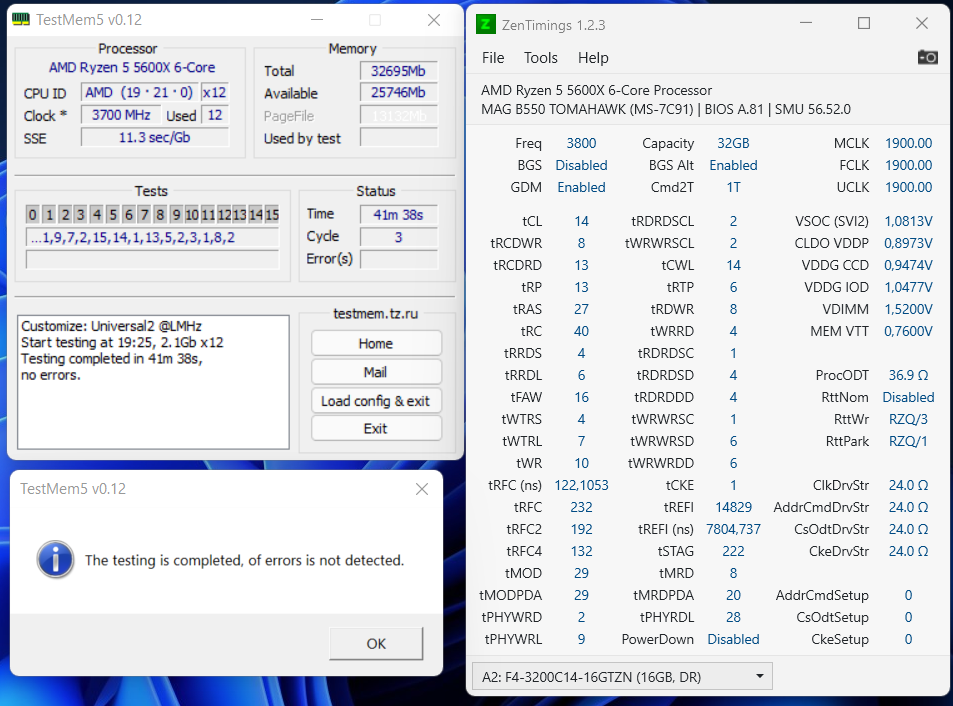Click the tRC value 40
953x706 pixels.
(581, 331)
